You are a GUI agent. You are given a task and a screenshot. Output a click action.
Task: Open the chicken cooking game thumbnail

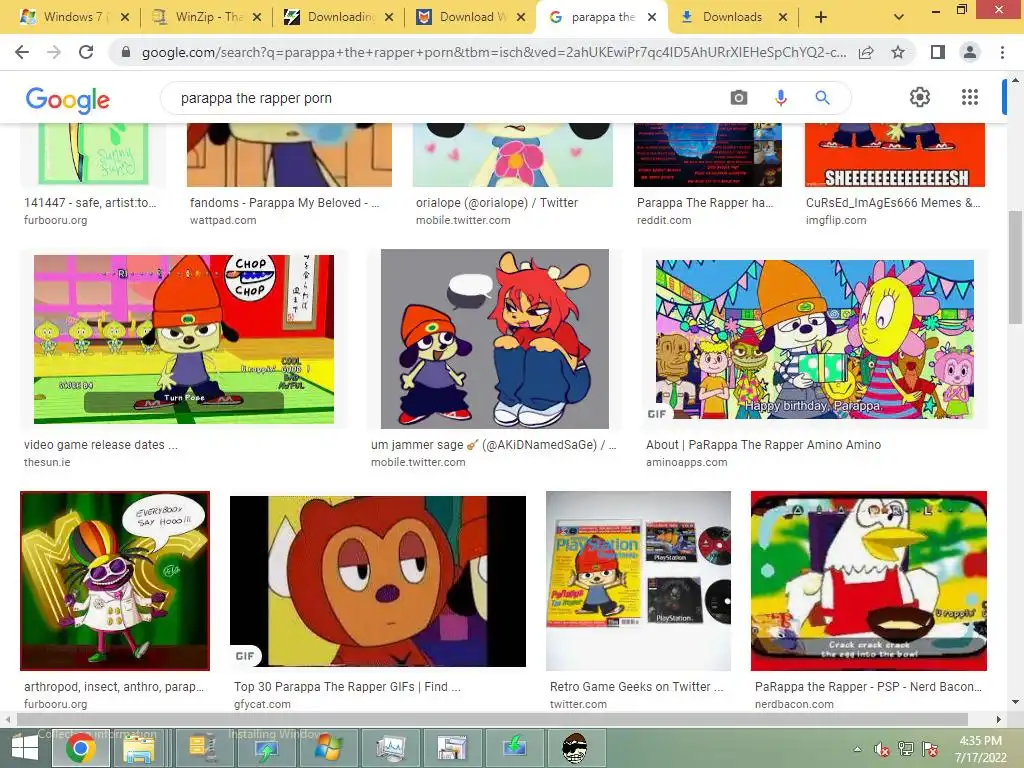pyautogui.click(x=869, y=581)
